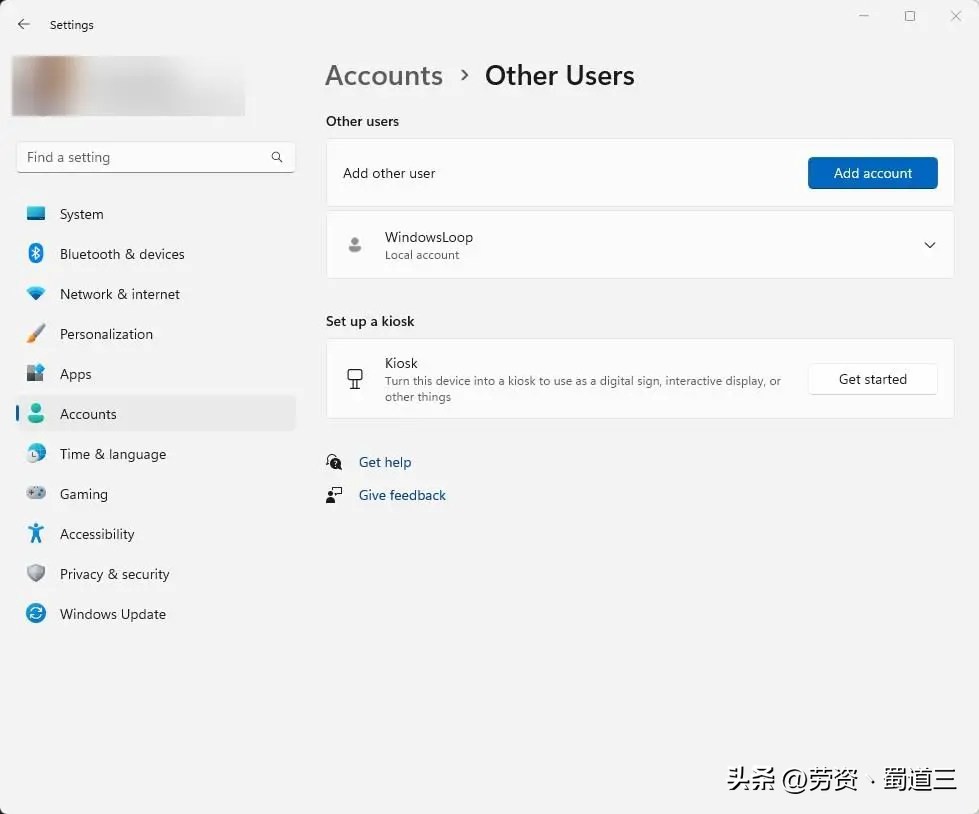Click the Kiosk display icon
Screen dimensions: 979x814
pos(354,379)
